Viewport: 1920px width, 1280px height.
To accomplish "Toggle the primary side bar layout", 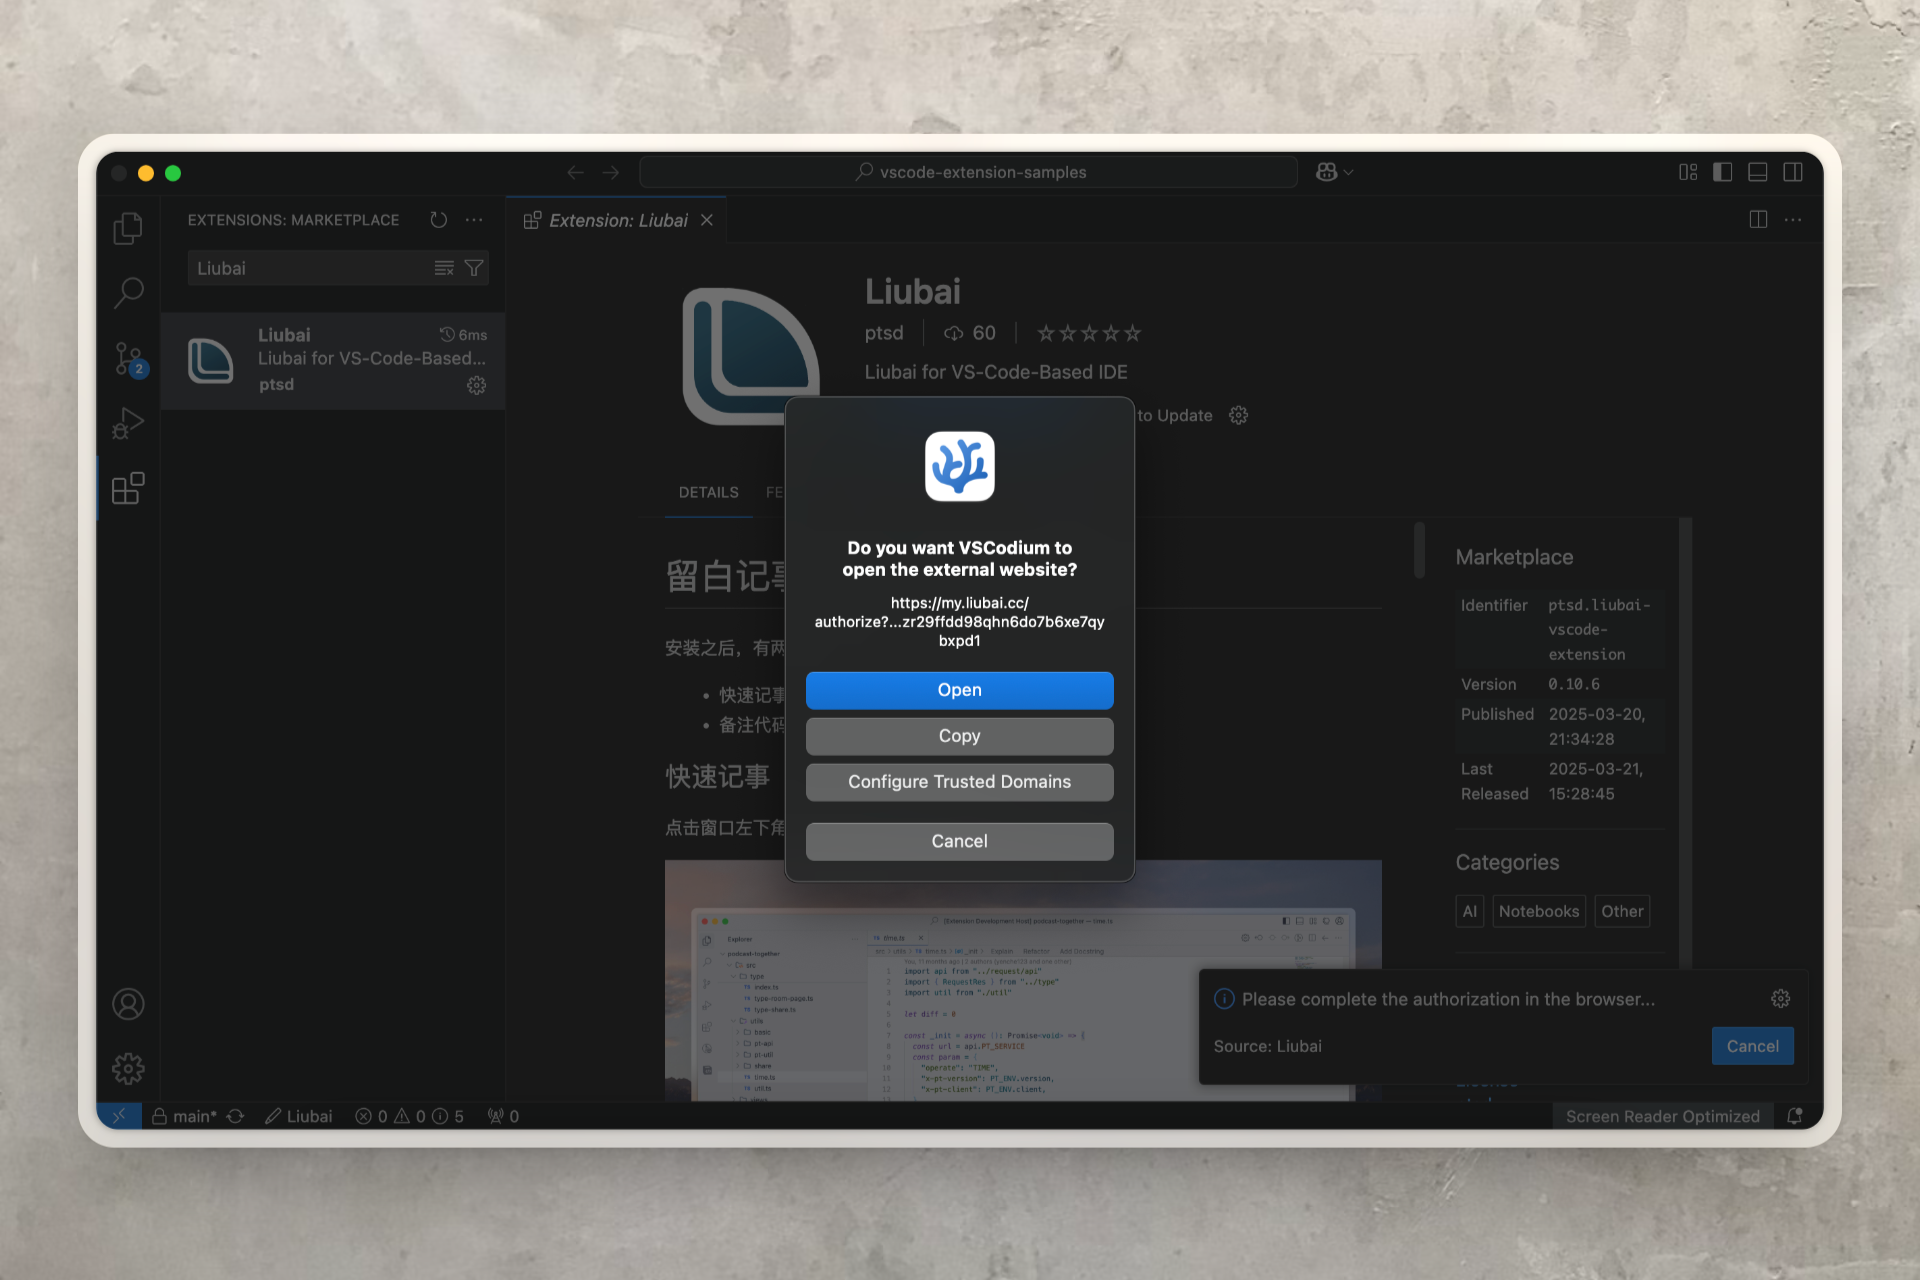I will coord(1722,172).
